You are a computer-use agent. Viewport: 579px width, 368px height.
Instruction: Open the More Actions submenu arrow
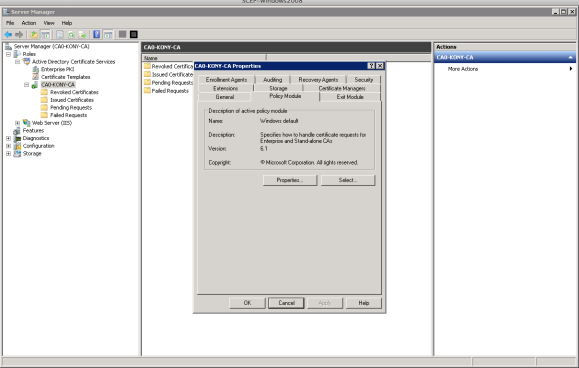point(571,69)
